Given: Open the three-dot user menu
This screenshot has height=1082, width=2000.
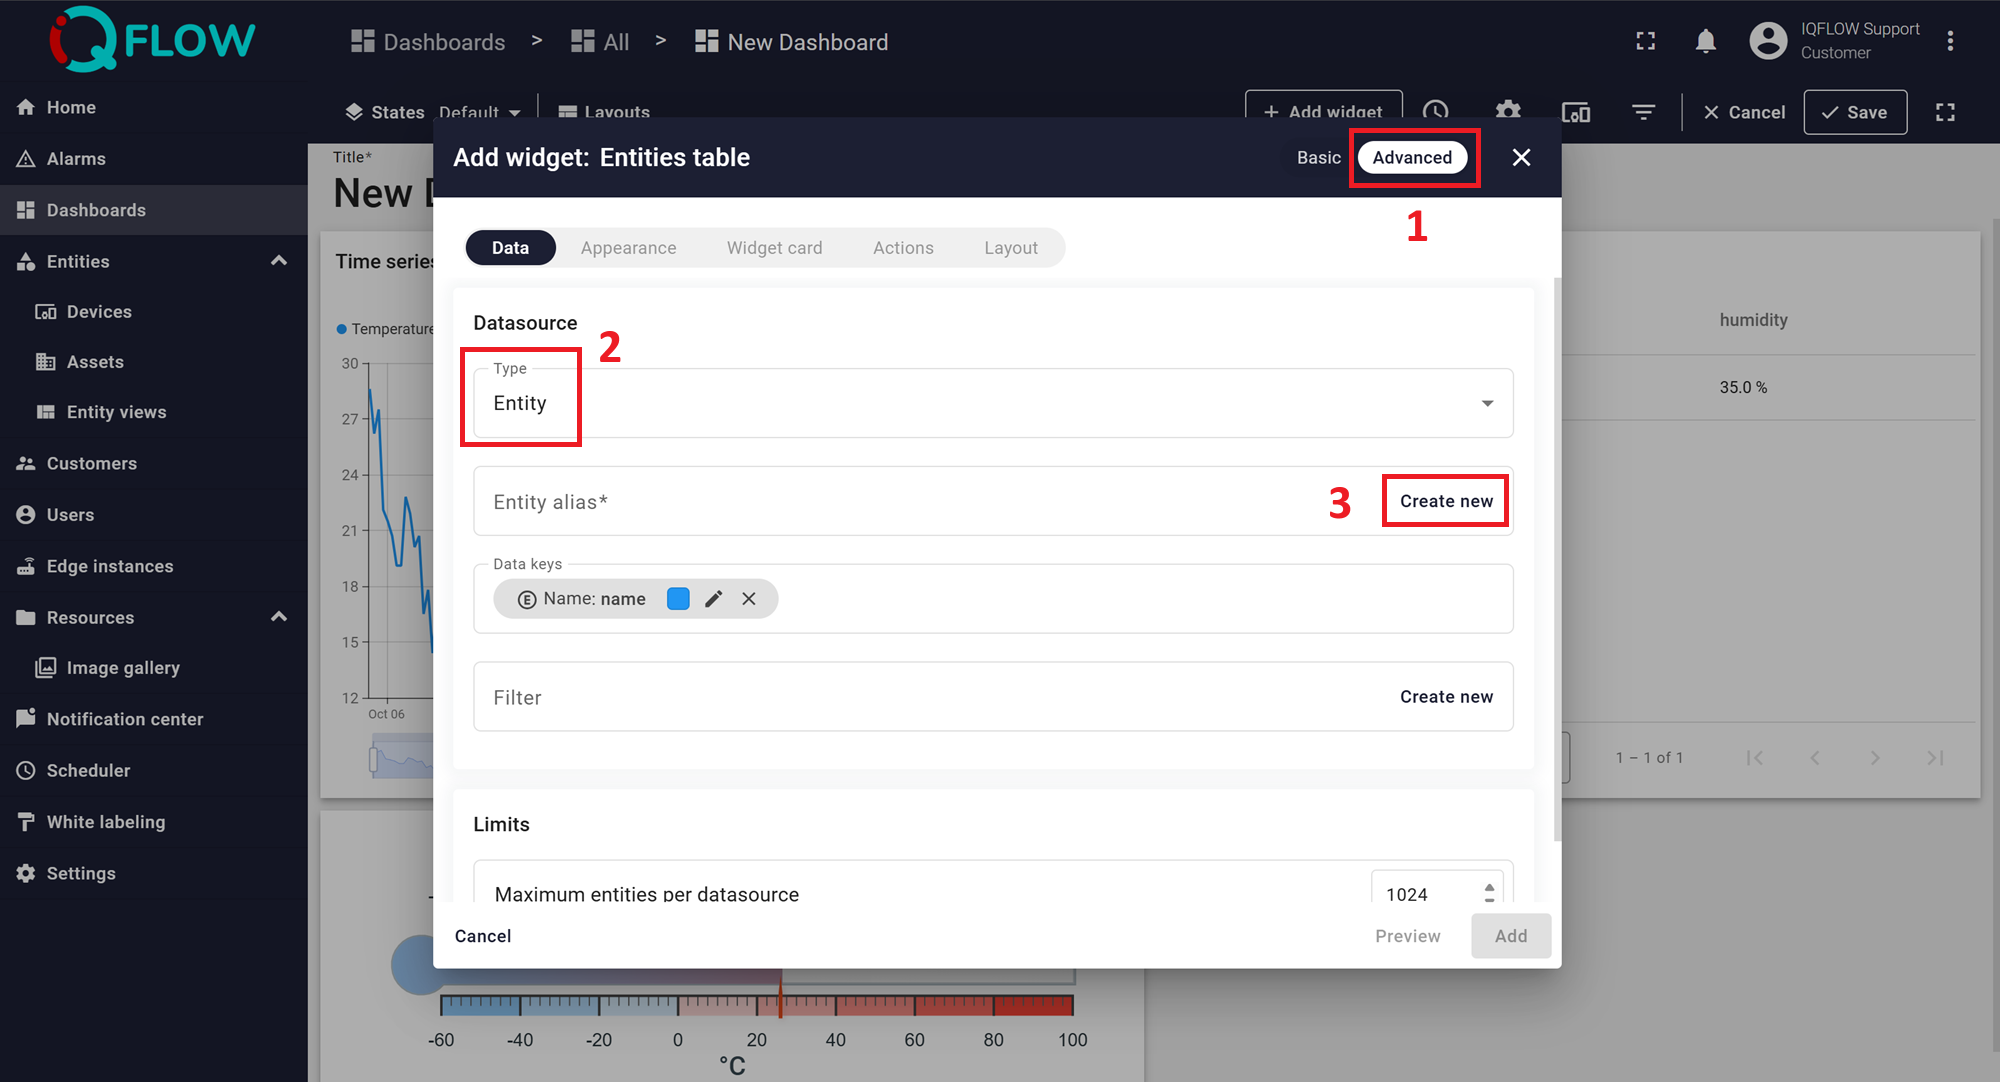Looking at the screenshot, I should [x=1950, y=41].
